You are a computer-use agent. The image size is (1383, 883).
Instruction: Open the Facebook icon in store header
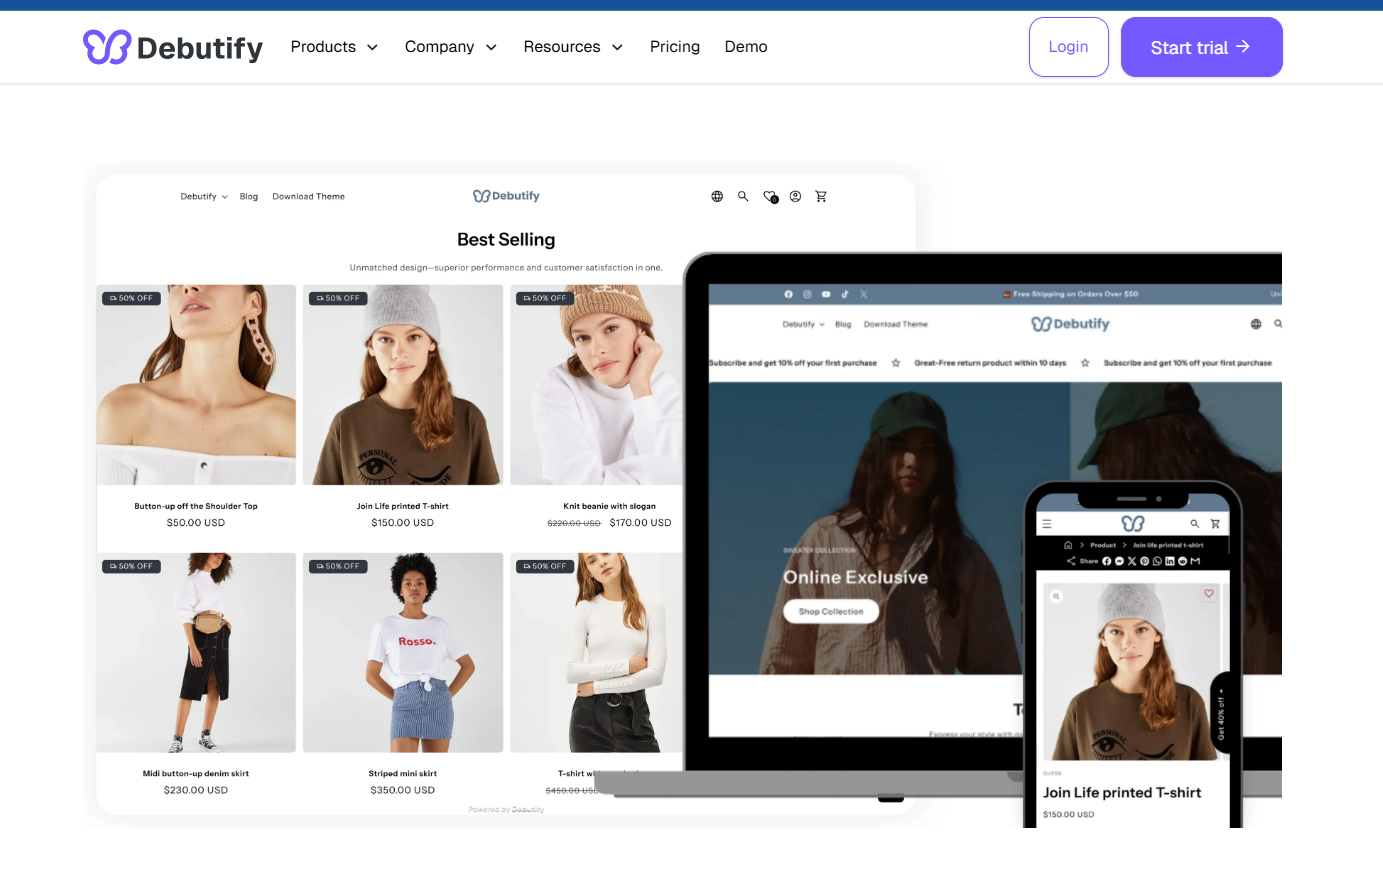[787, 294]
